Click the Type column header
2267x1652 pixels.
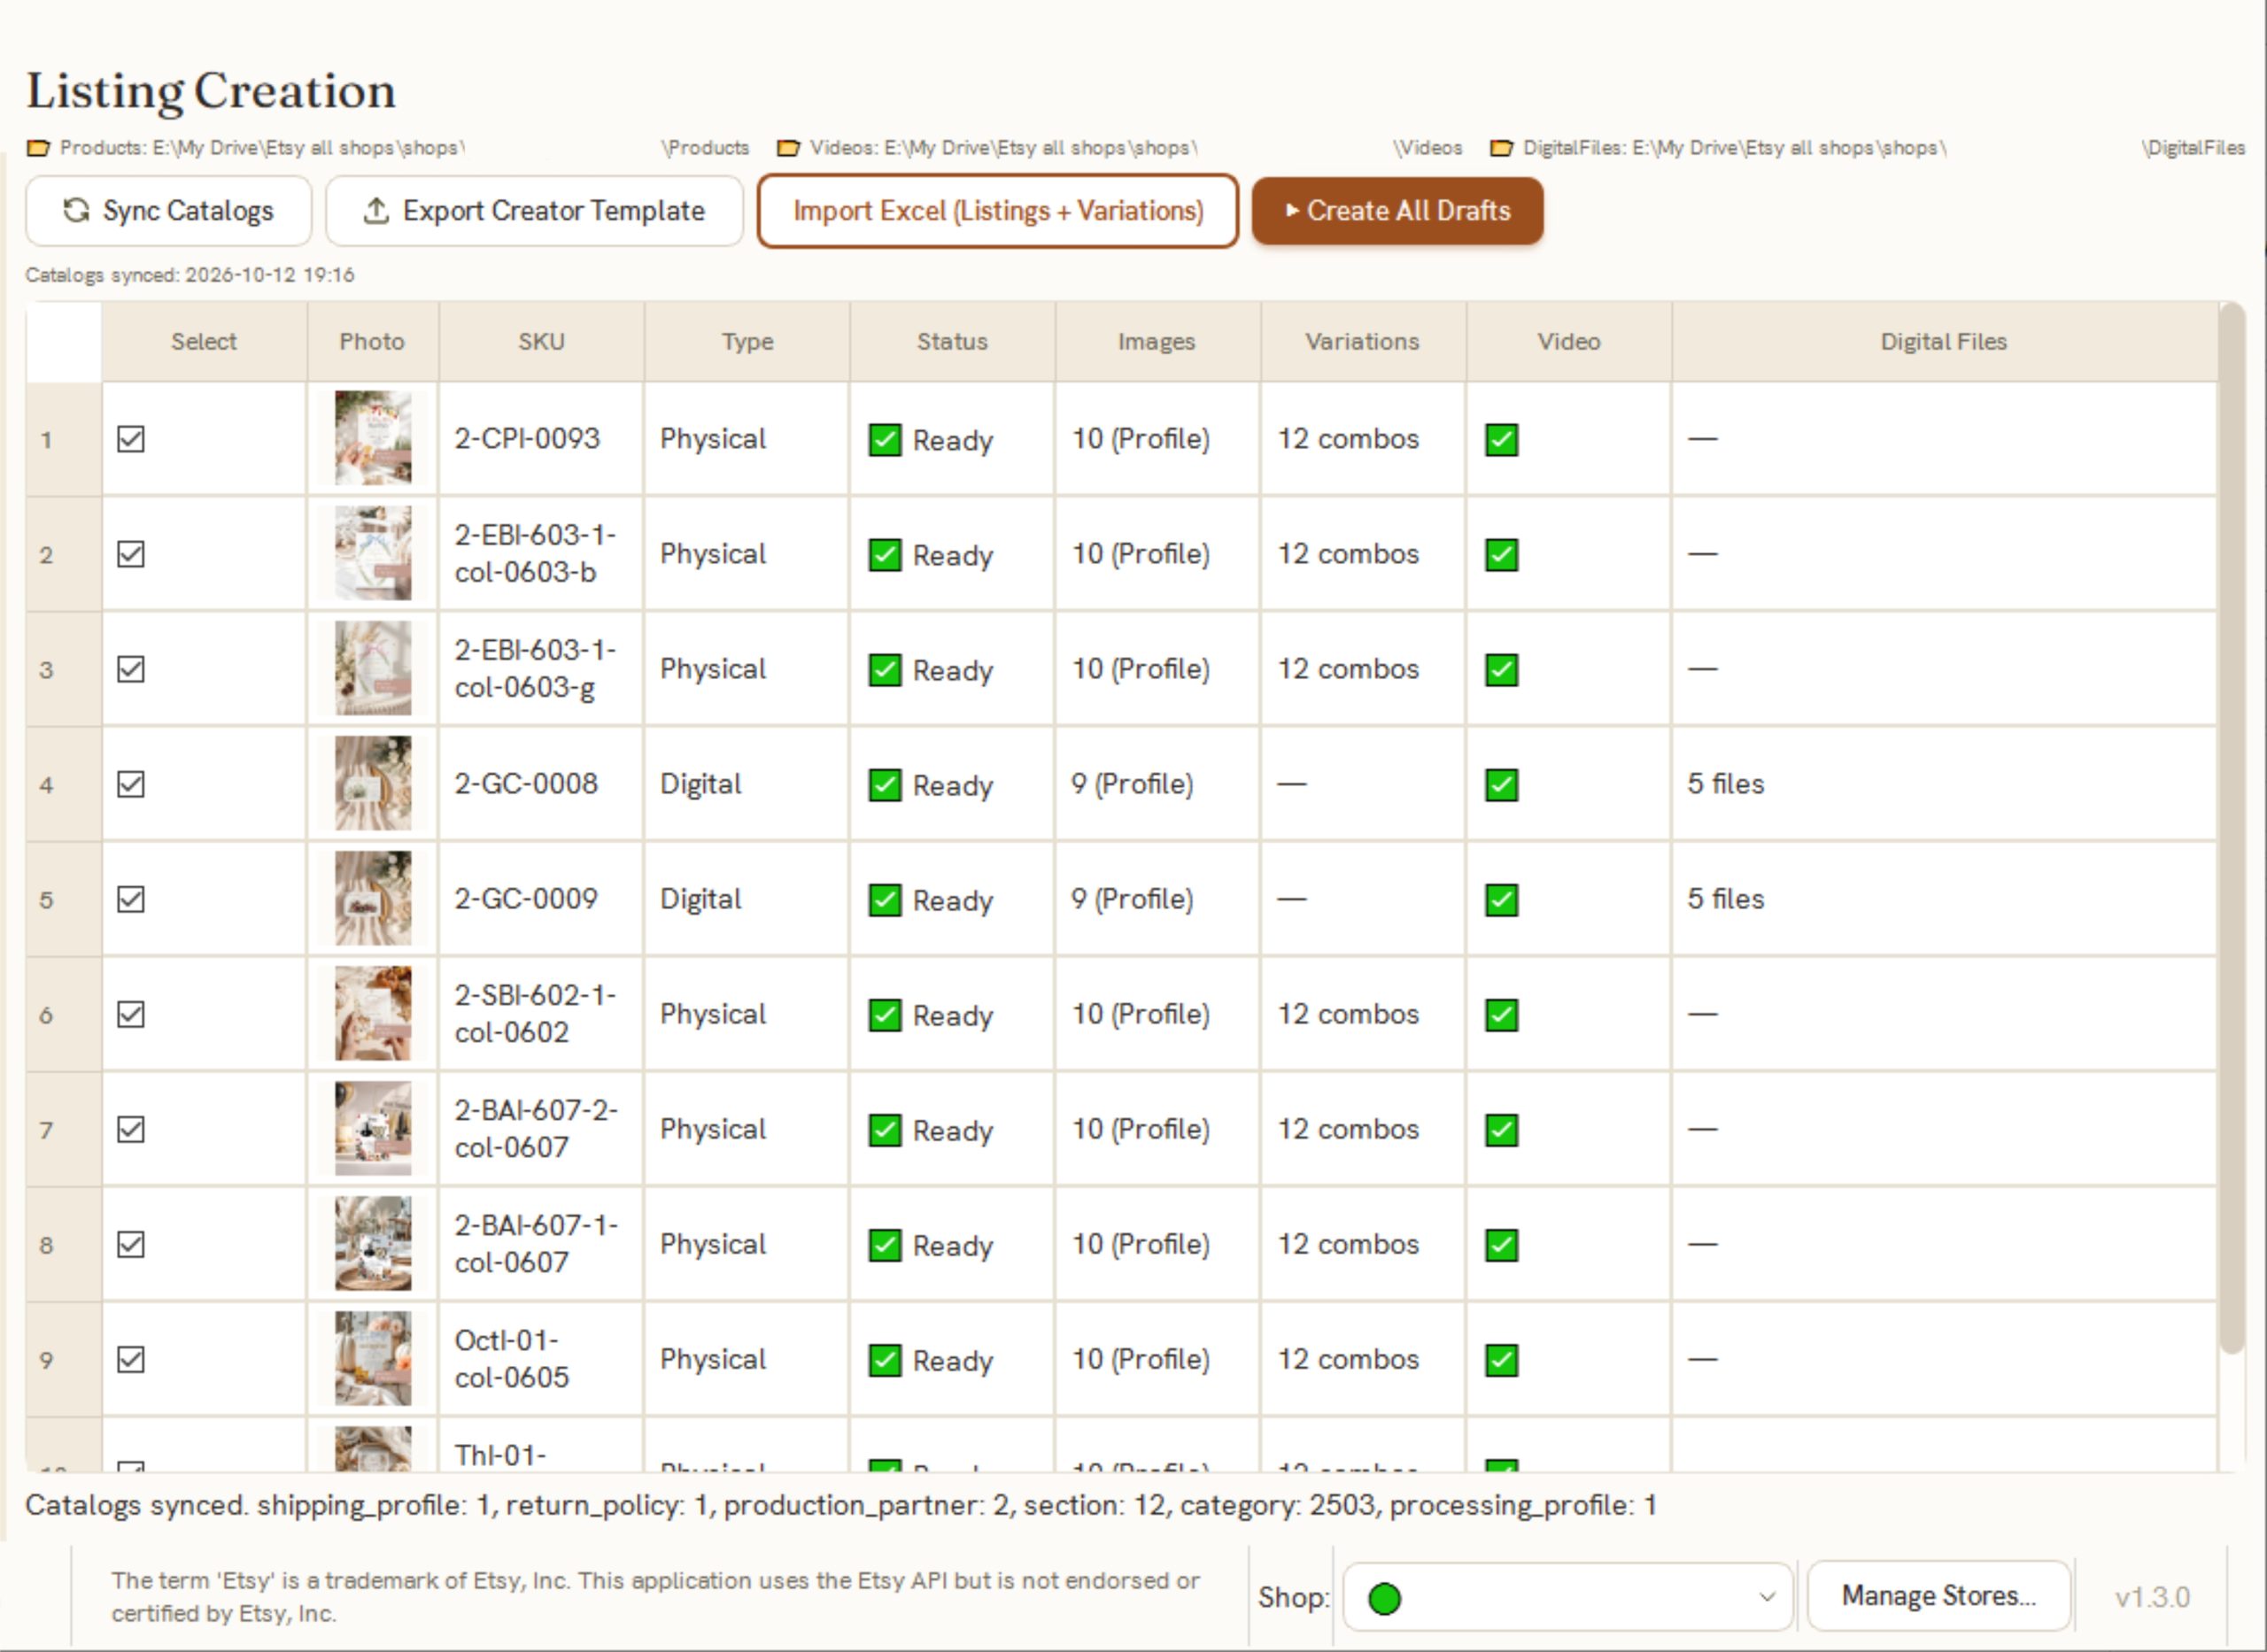747,341
